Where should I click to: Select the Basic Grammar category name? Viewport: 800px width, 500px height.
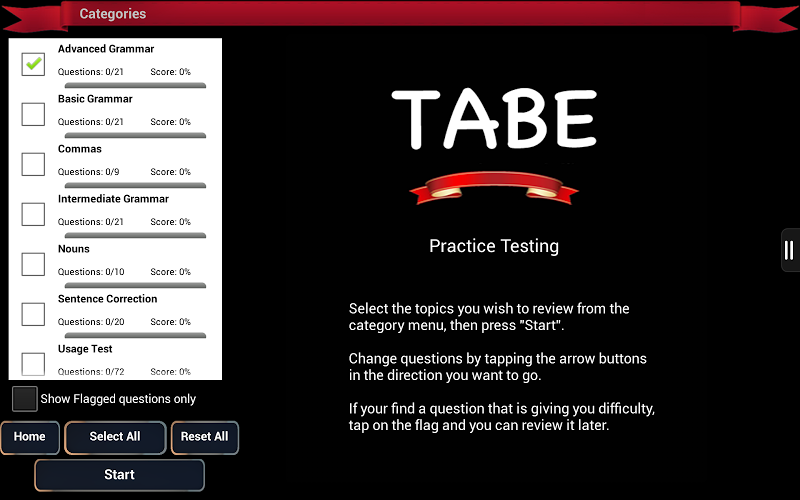click(95, 99)
